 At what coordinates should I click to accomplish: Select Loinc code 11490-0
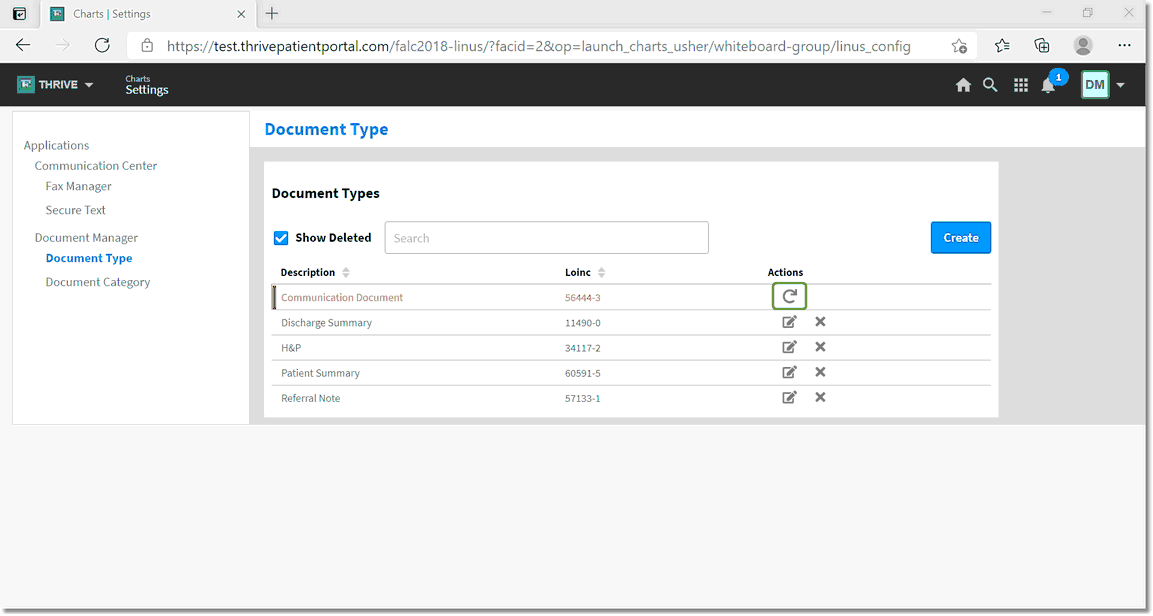coord(582,323)
